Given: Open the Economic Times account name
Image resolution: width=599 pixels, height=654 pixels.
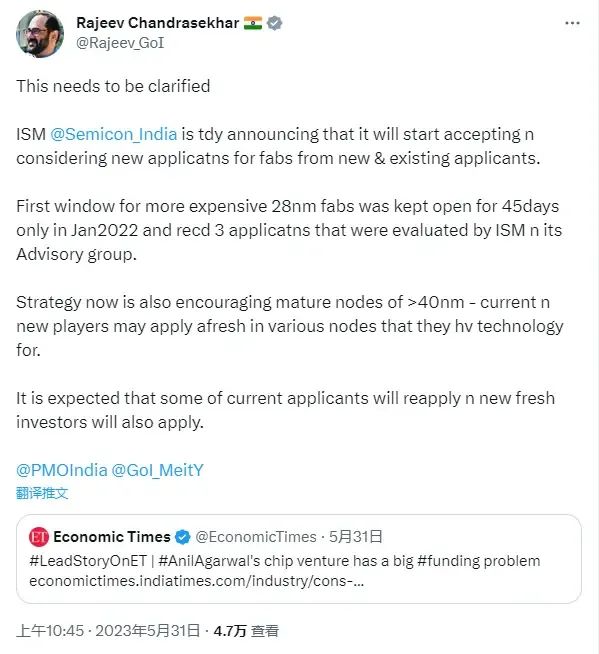Looking at the screenshot, I should pos(112,537).
